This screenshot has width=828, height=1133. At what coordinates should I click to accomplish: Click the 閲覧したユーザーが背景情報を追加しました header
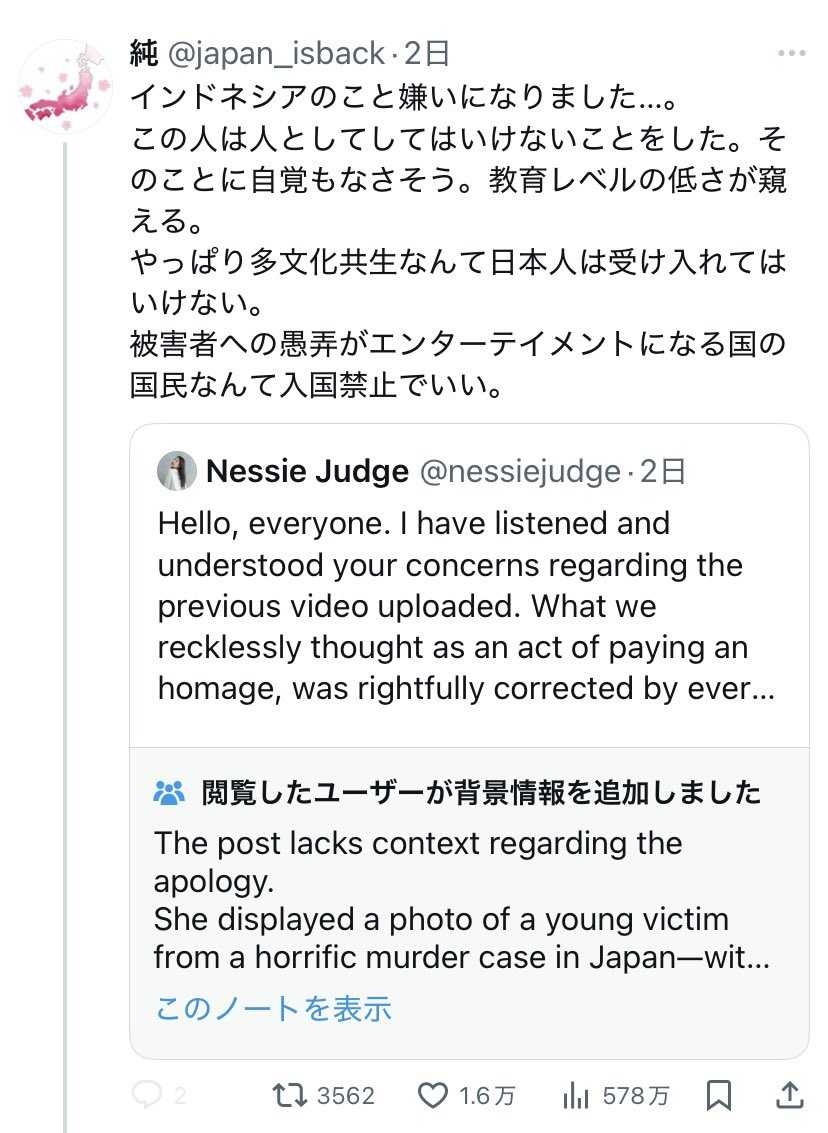pyautogui.click(x=481, y=793)
